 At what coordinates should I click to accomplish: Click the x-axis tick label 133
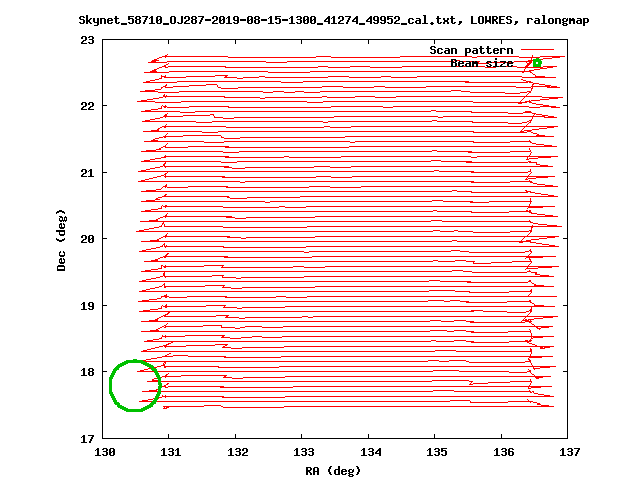[304, 452]
